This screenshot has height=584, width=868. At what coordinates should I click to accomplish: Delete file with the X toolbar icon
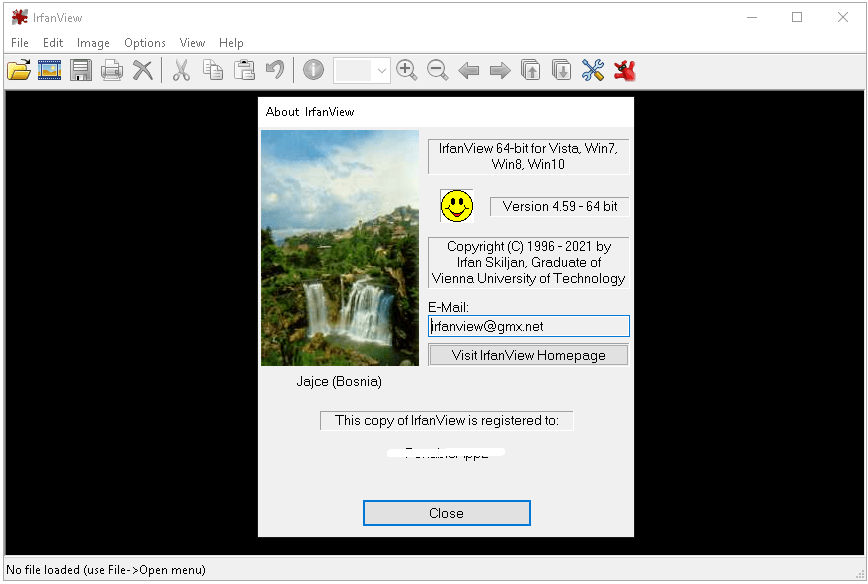[143, 70]
